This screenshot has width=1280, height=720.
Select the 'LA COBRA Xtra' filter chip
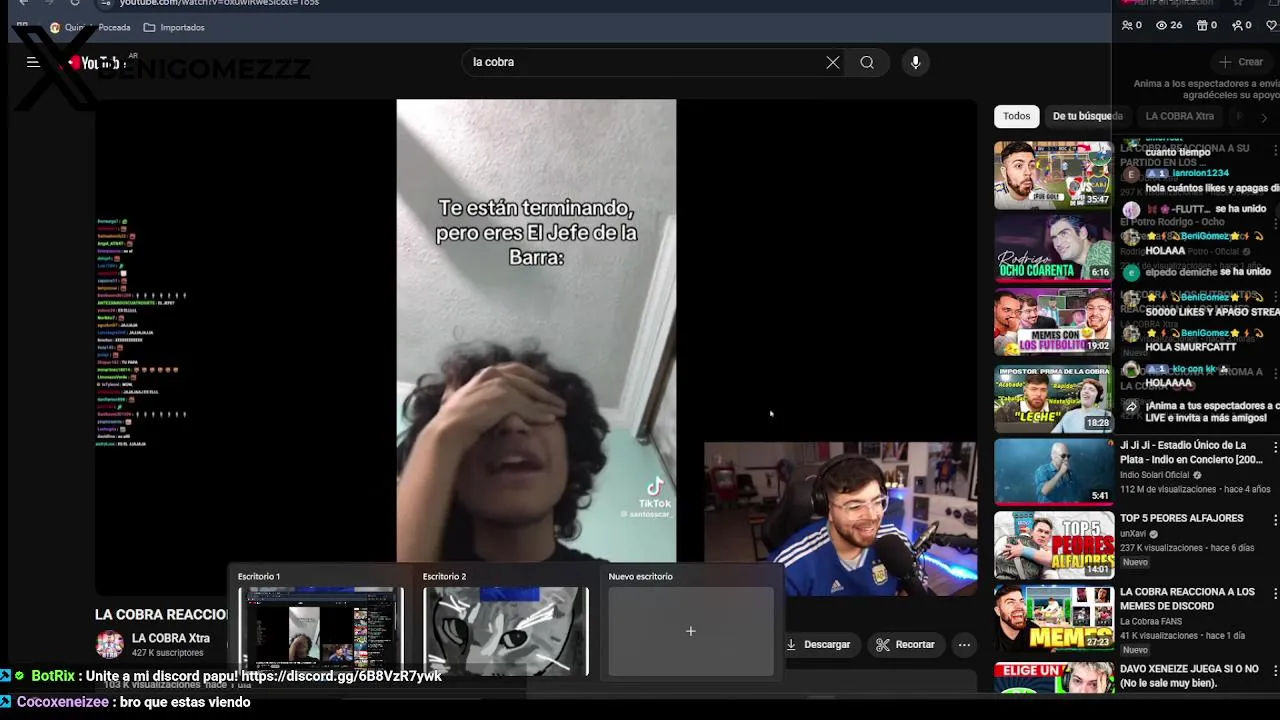(x=1179, y=116)
